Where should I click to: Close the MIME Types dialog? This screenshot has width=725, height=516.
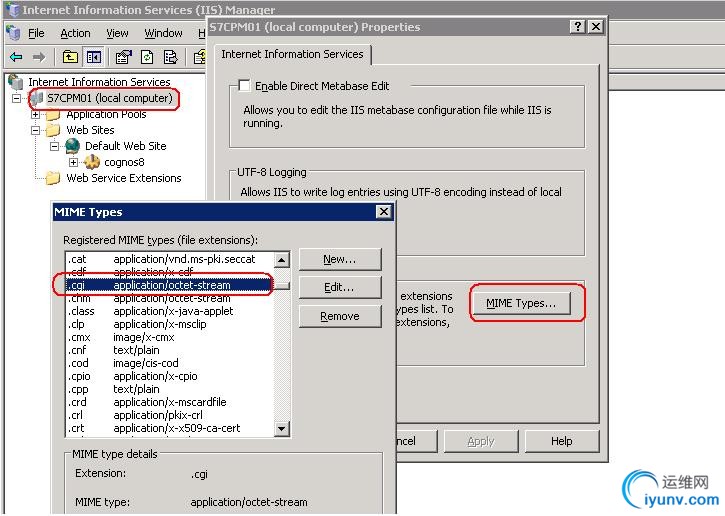pos(384,212)
